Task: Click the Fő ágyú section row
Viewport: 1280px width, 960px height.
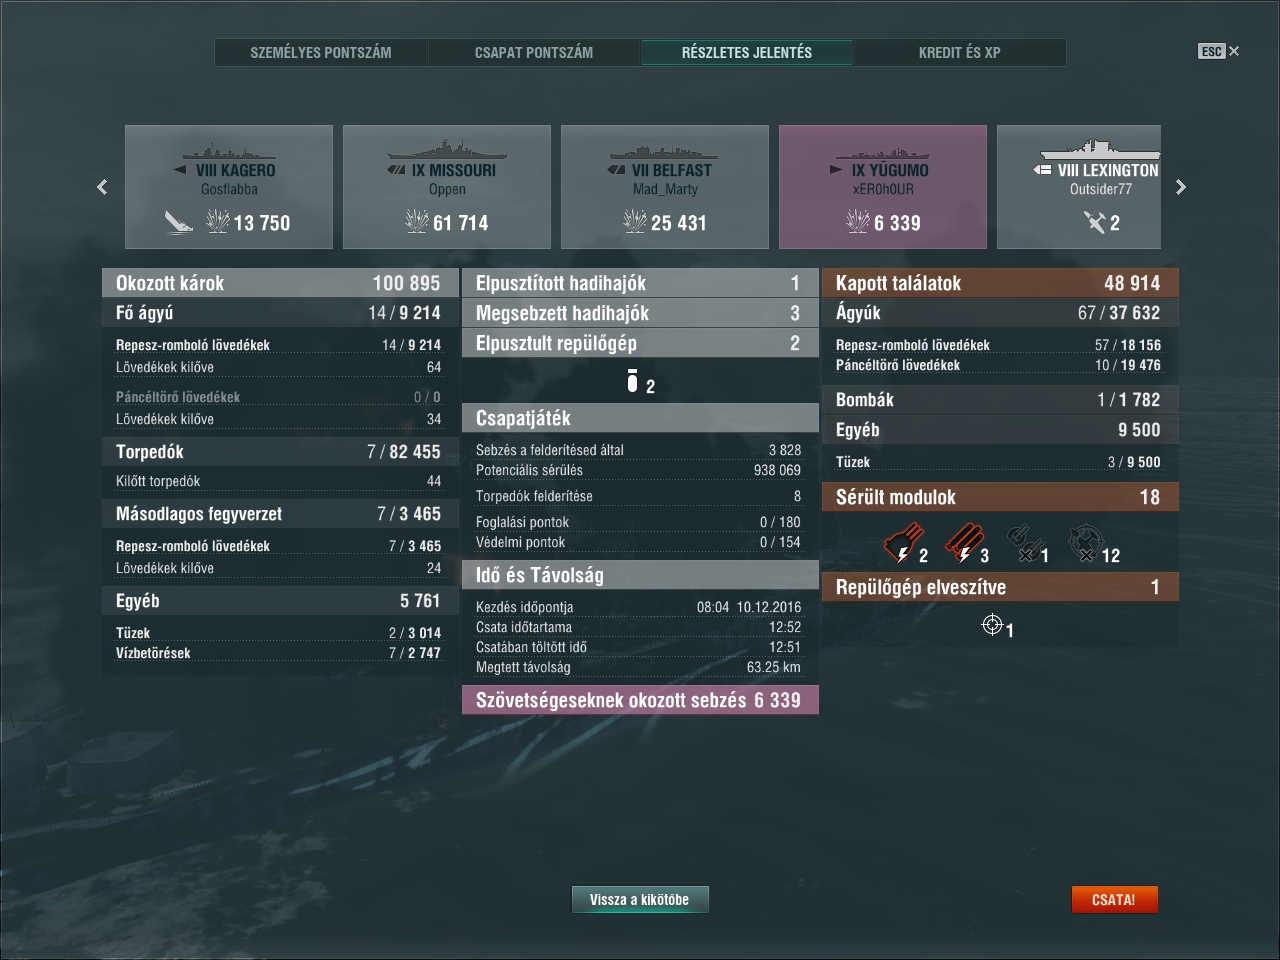Action: [x=280, y=313]
